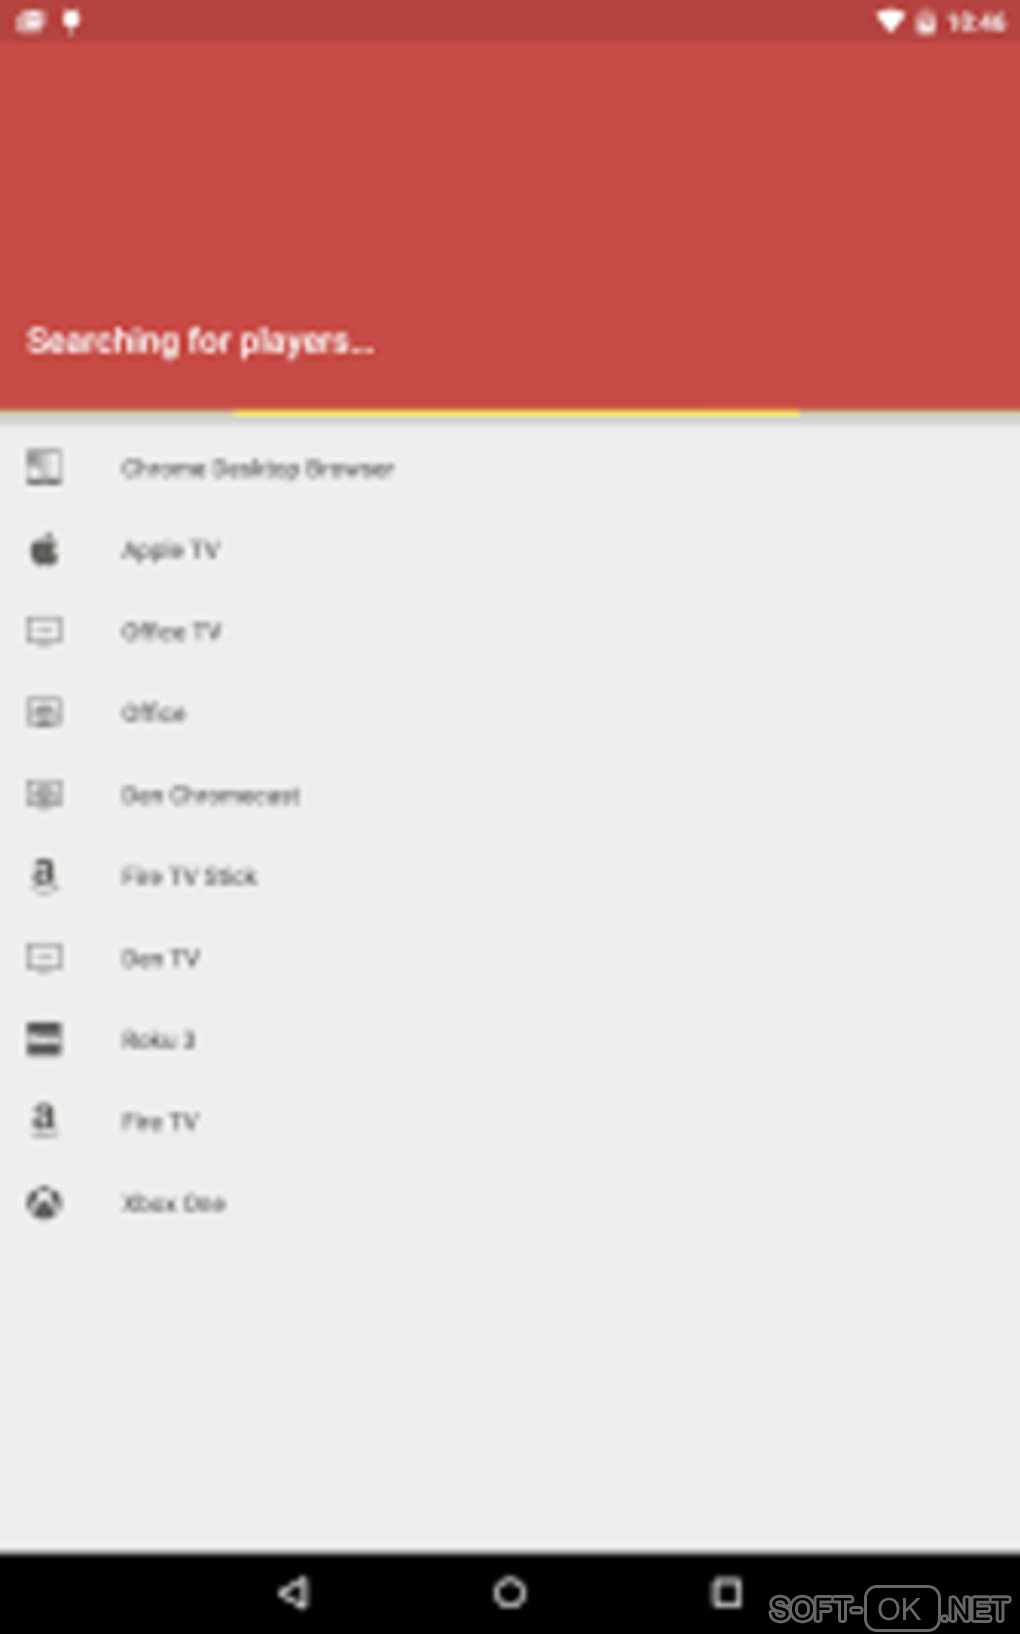Screen dimensions: 1020x1634
Task: Tap the Den TV screen icon
Action: point(44,958)
